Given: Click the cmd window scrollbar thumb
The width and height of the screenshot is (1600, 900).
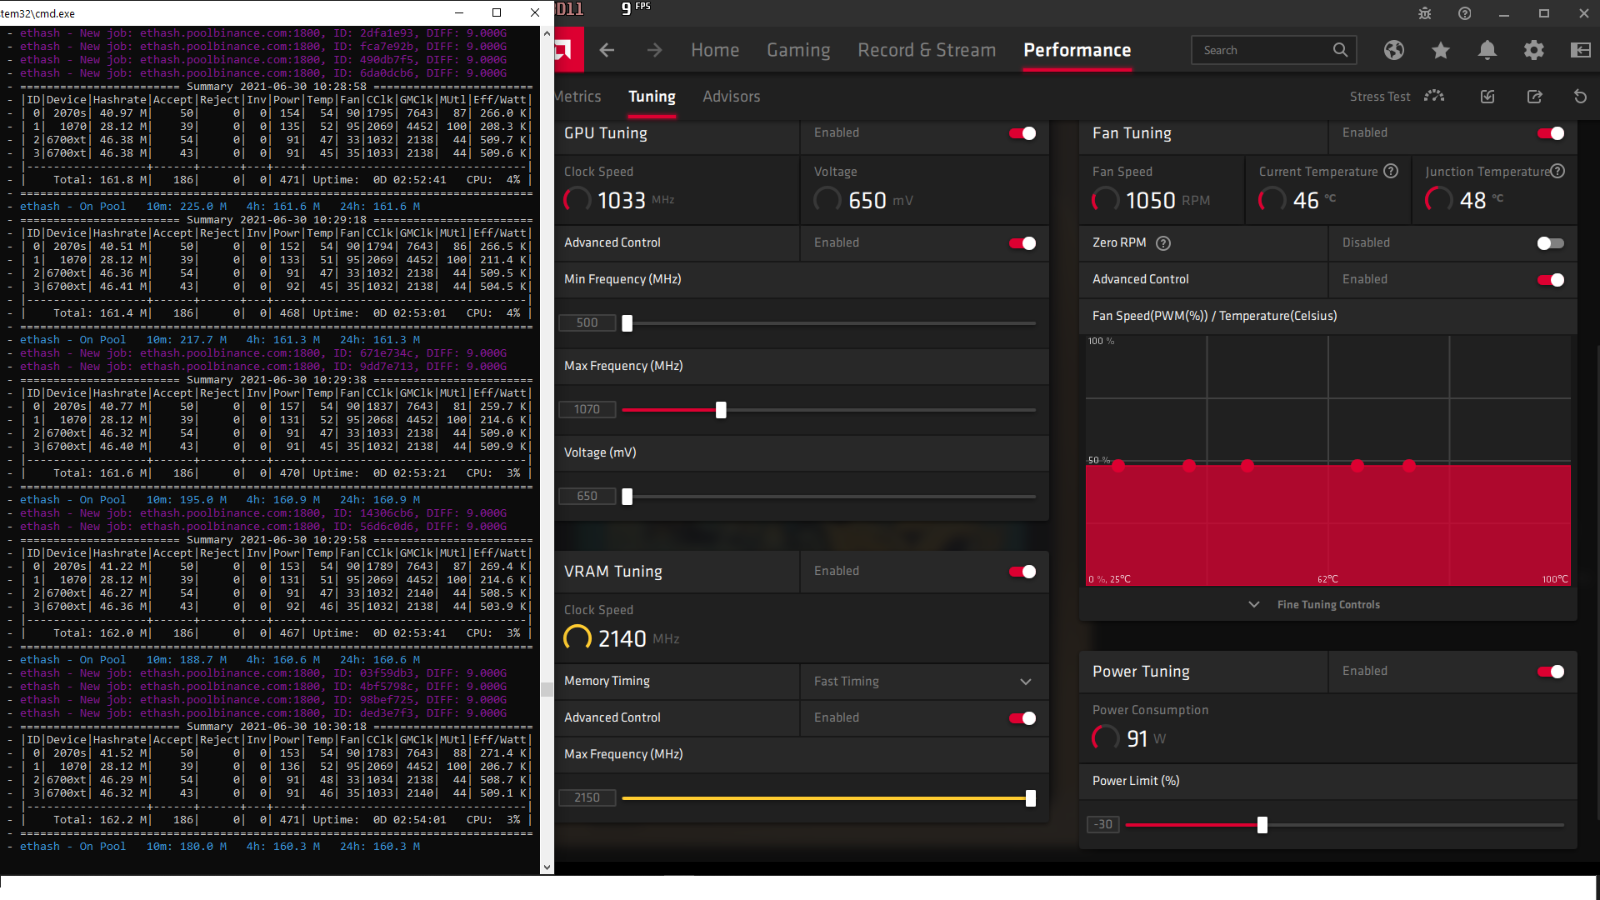Looking at the screenshot, I should [547, 690].
